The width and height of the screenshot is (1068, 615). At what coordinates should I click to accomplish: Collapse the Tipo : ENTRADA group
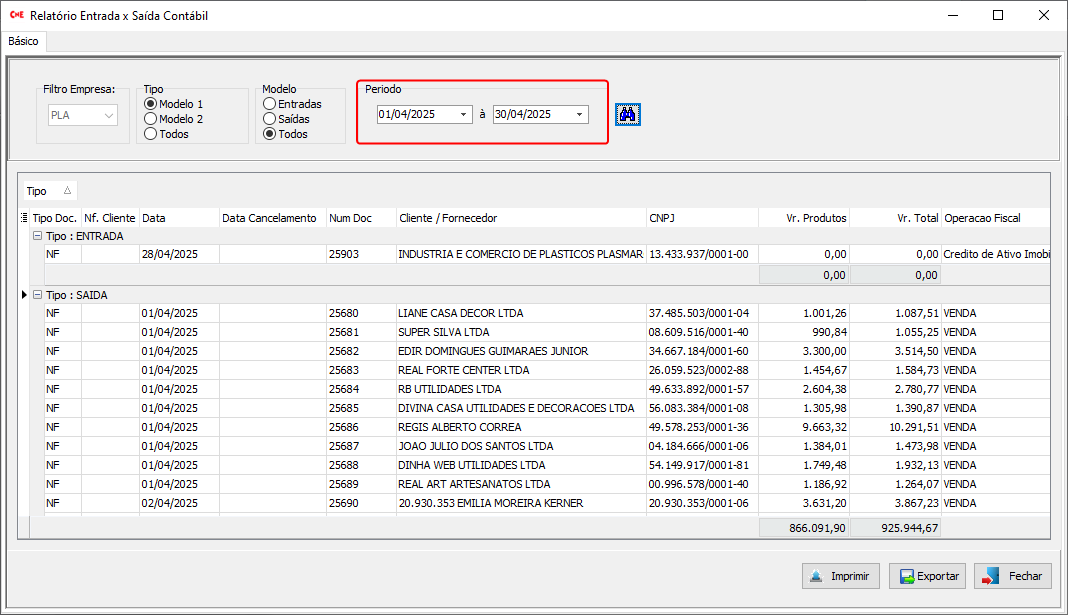click(37, 236)
